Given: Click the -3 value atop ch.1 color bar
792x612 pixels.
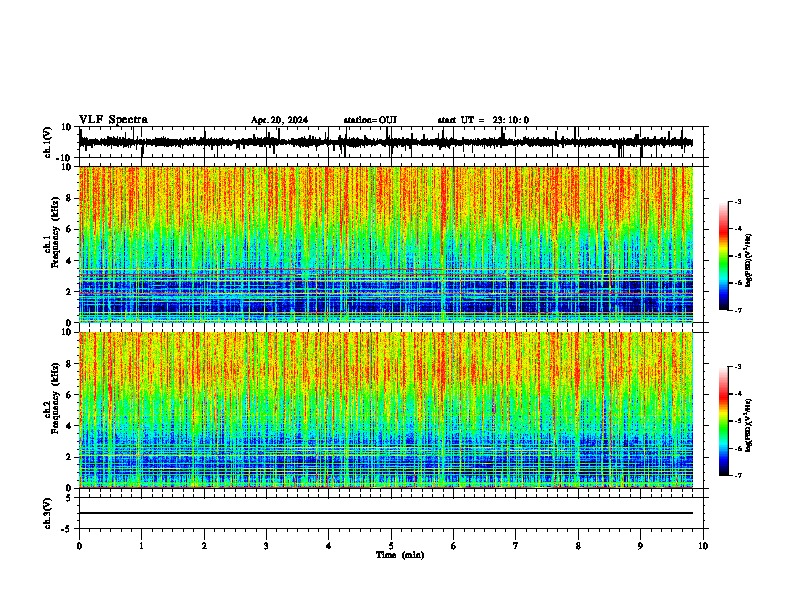Looking at the screenshot, I should [x=738, y=201].
